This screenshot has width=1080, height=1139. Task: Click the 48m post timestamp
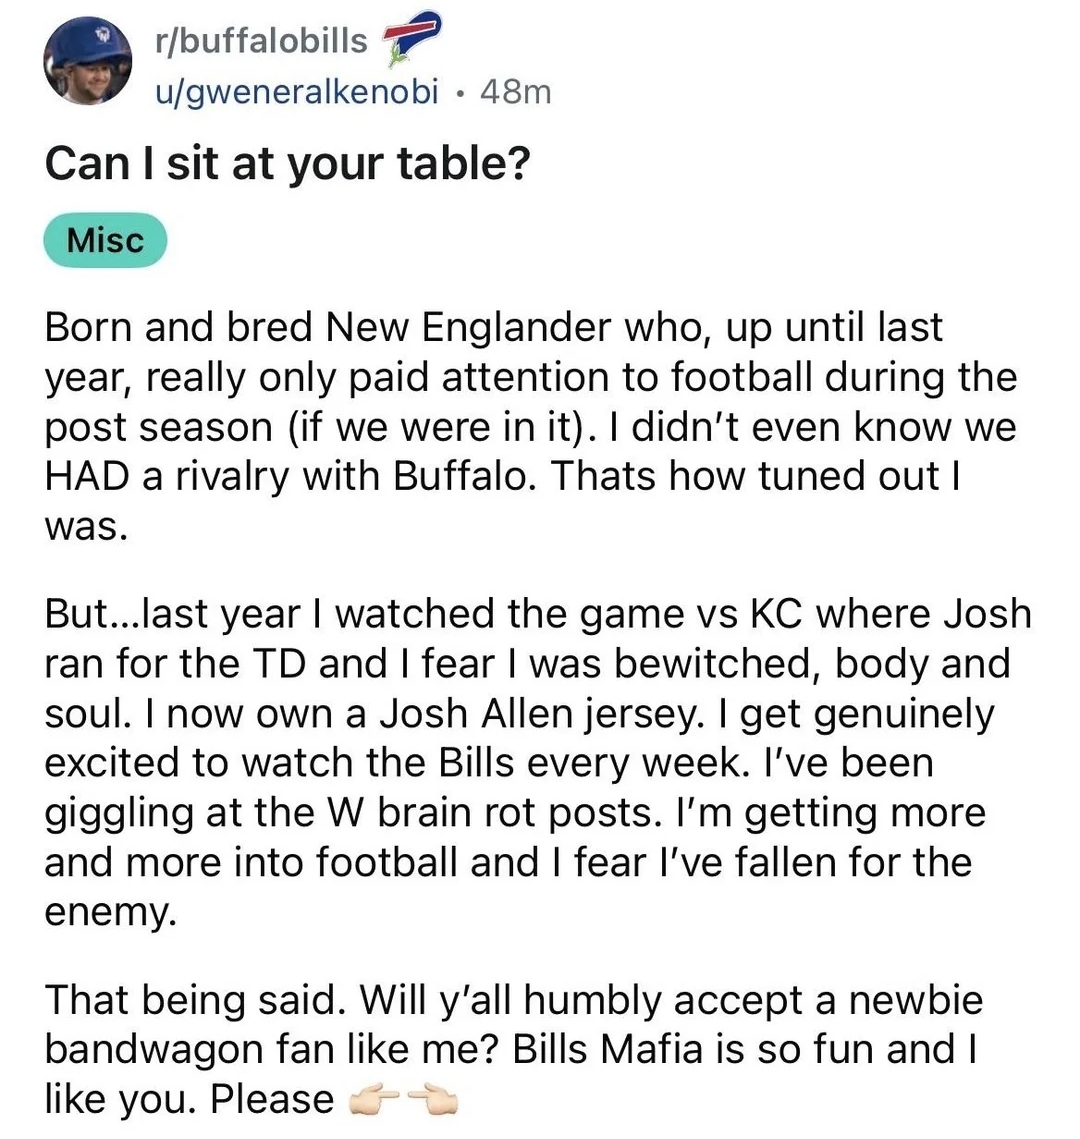click(516, 92)
